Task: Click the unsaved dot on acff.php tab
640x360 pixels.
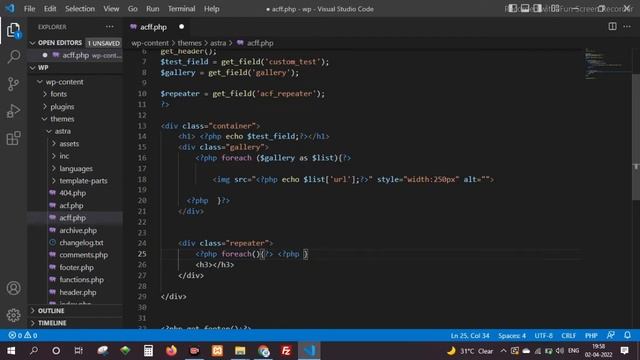Action: pyautogui.click(x=181, y=27)
